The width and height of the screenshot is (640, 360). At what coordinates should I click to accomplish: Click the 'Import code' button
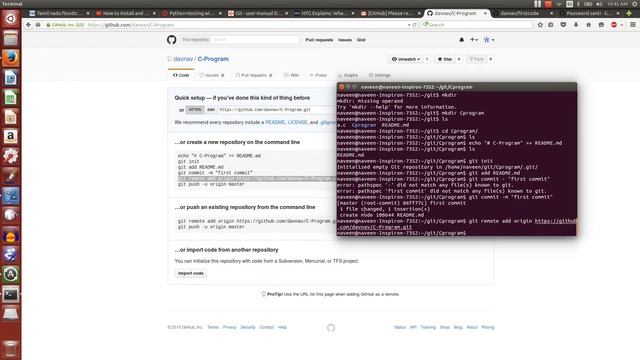coord(191,273)
